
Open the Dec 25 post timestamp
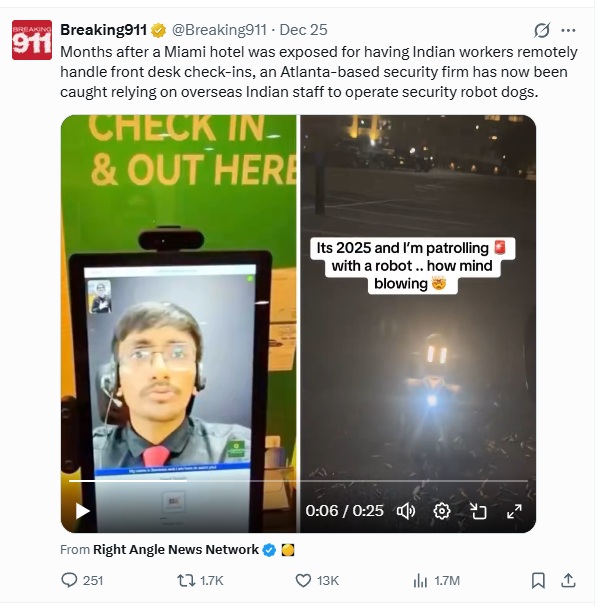point(303,30)
